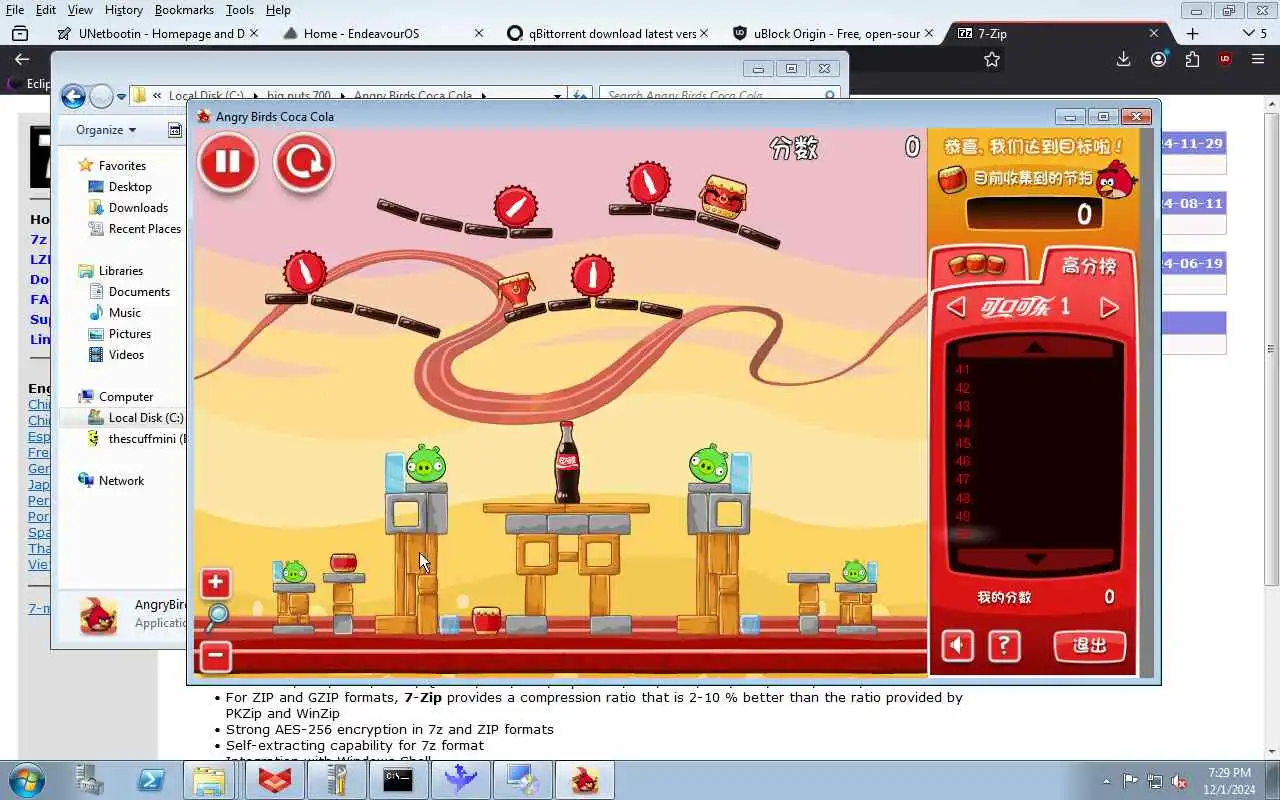Open the Command Prompt taskbar icon
Viewport: 1280px width, 800px height.
(398, 780)
